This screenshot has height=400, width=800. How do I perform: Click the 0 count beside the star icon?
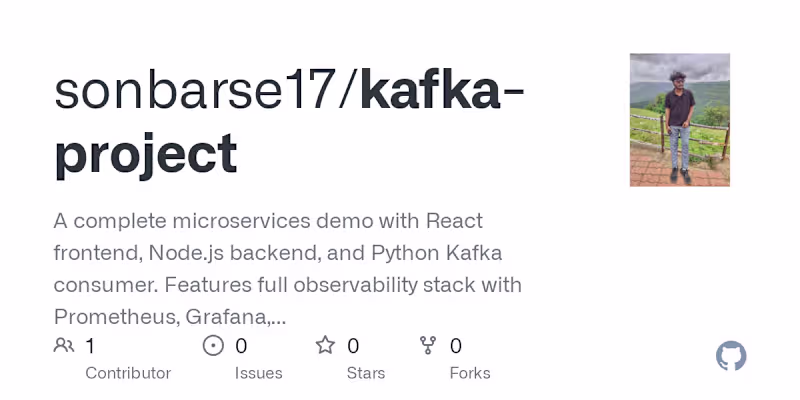[353, 346]
